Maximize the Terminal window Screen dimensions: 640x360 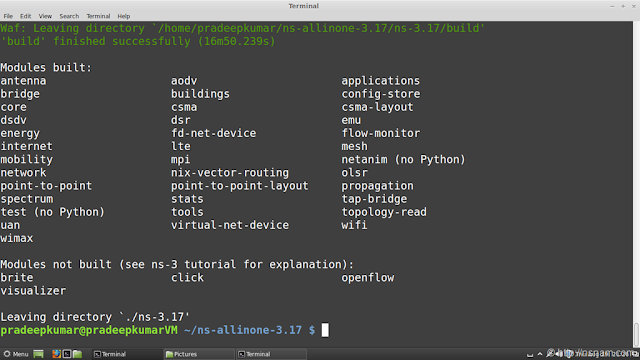[x=623, y=6]
